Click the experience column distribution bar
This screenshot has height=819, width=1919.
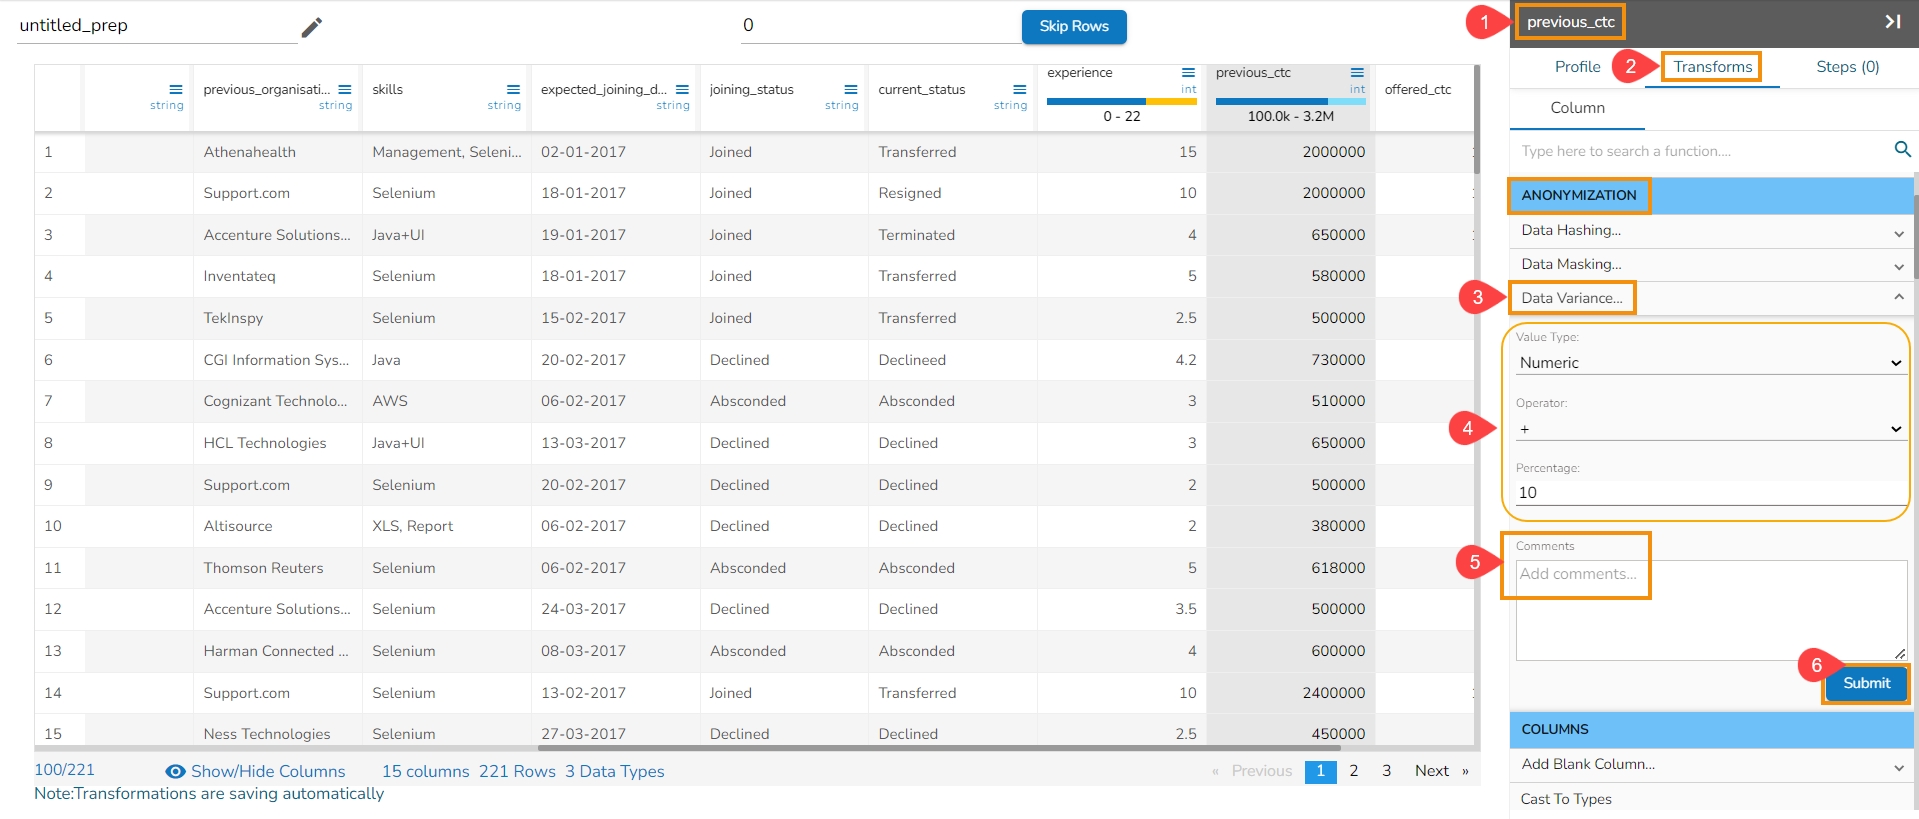[x=1121, y=101]
